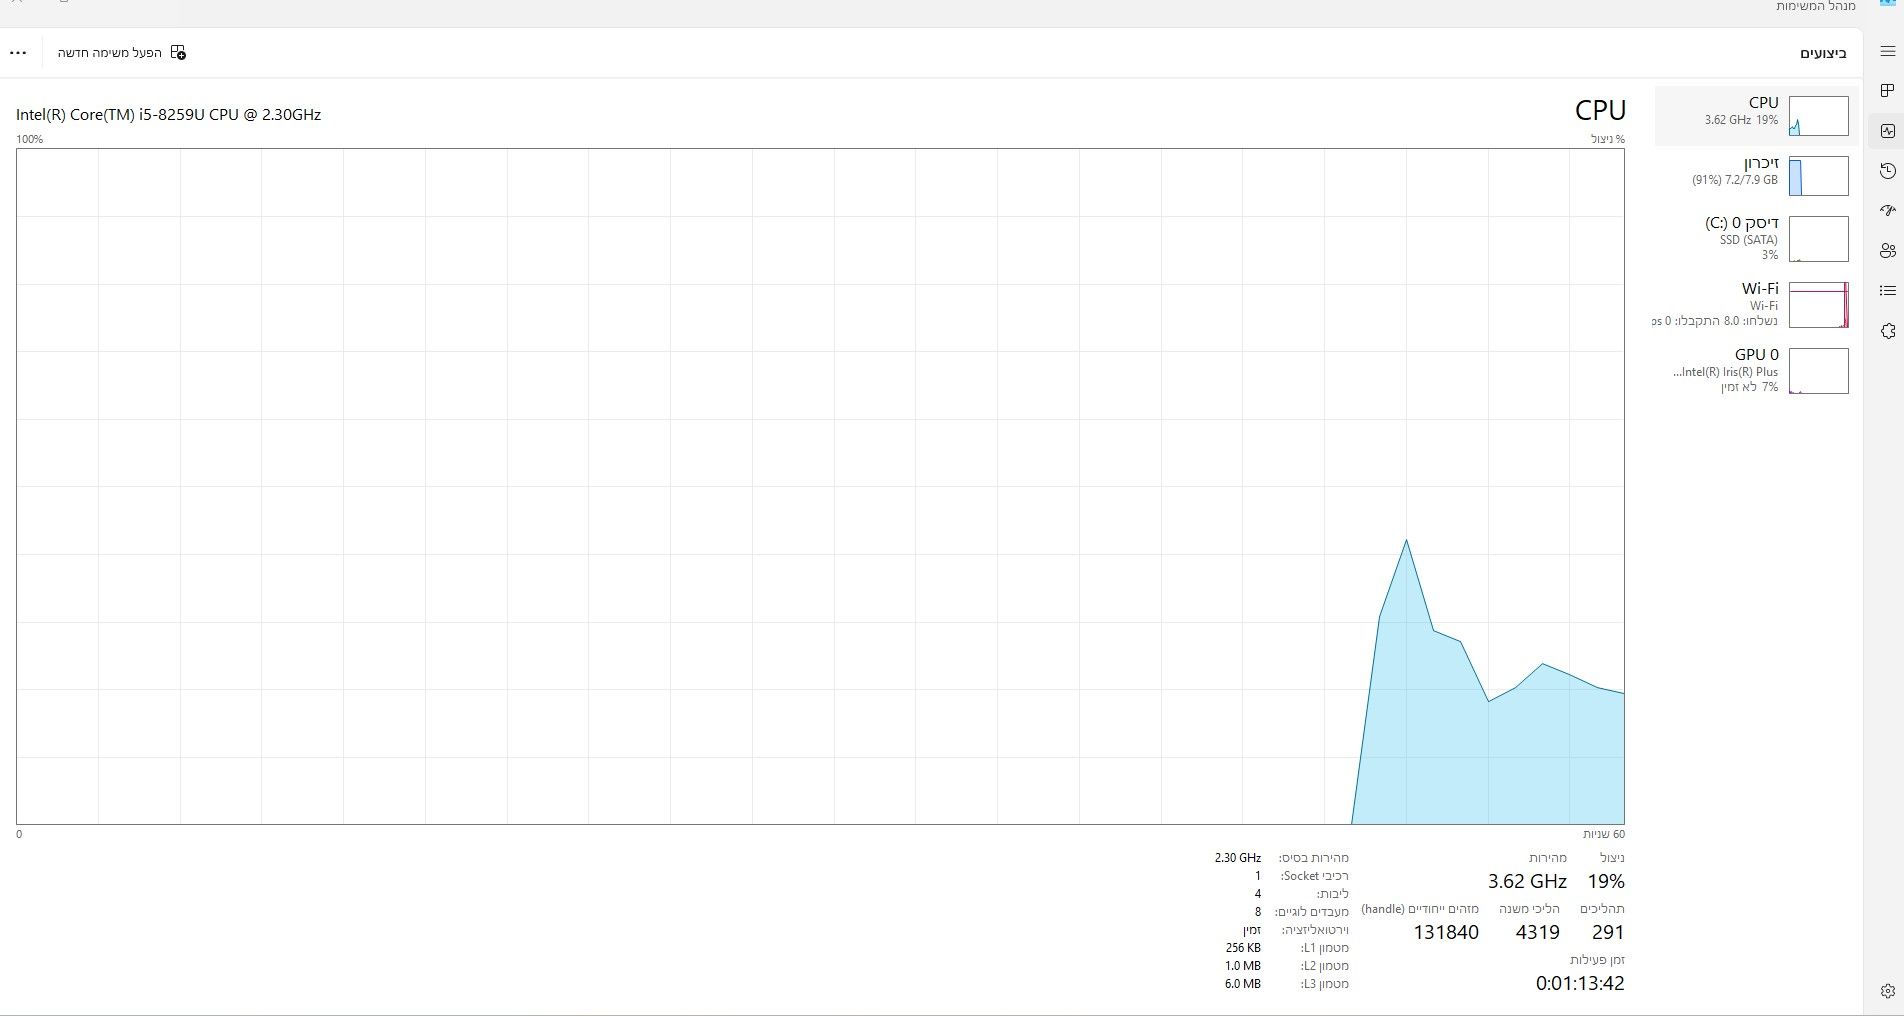The image size is (1904, 1016).
Task: Click the 'הפעל משימה חדשה' button label
Action: (109, 52)
